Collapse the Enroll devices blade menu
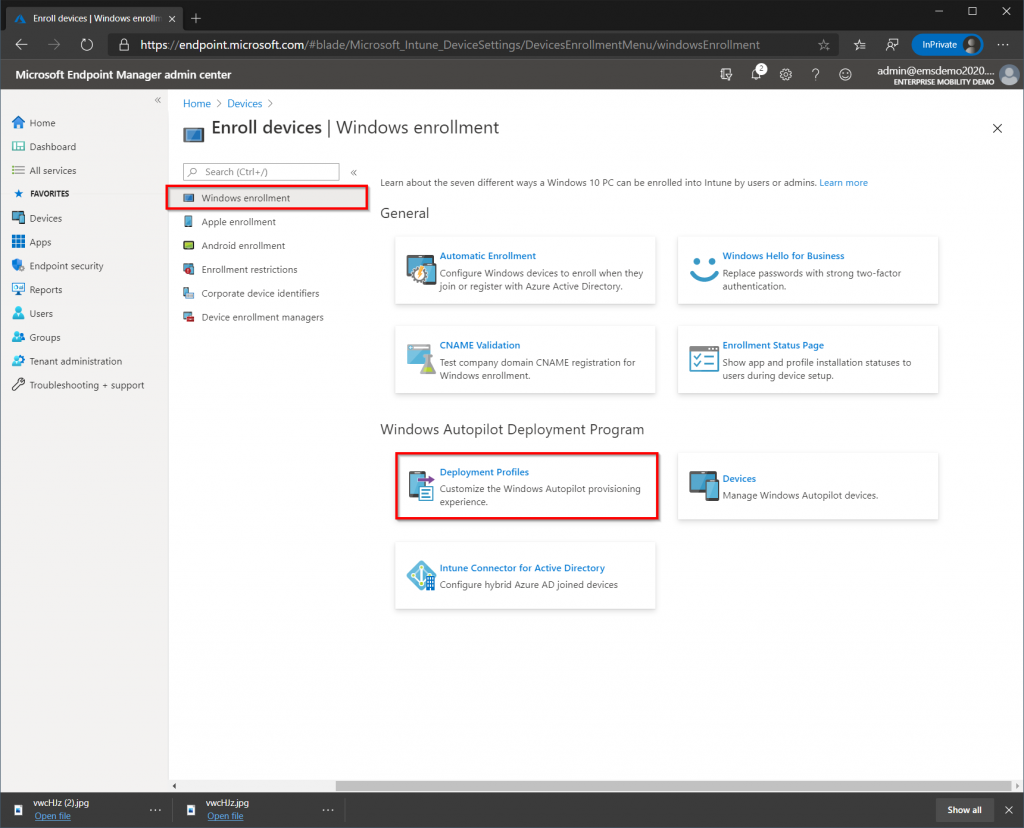The height and width of the screenshot is (828, 1024). (353, 172)
